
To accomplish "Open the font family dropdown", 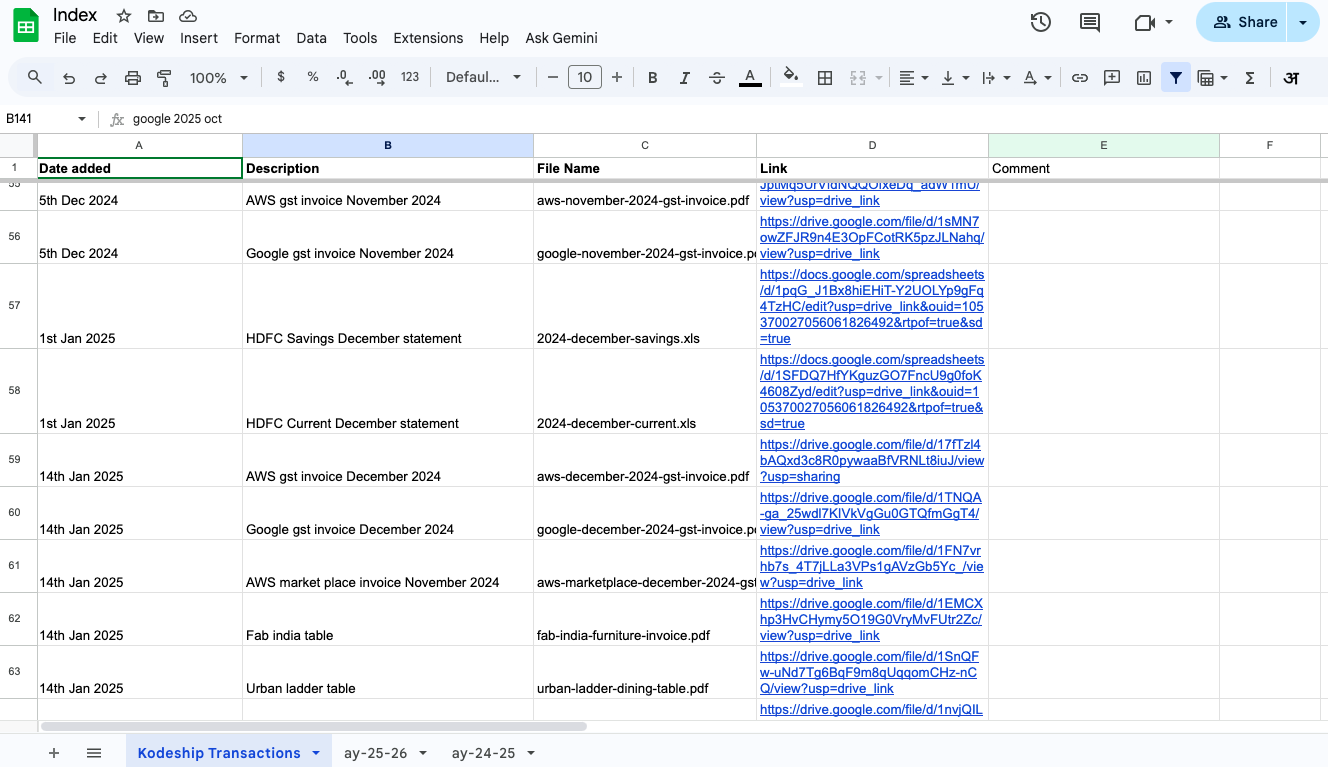I will 484,78.
